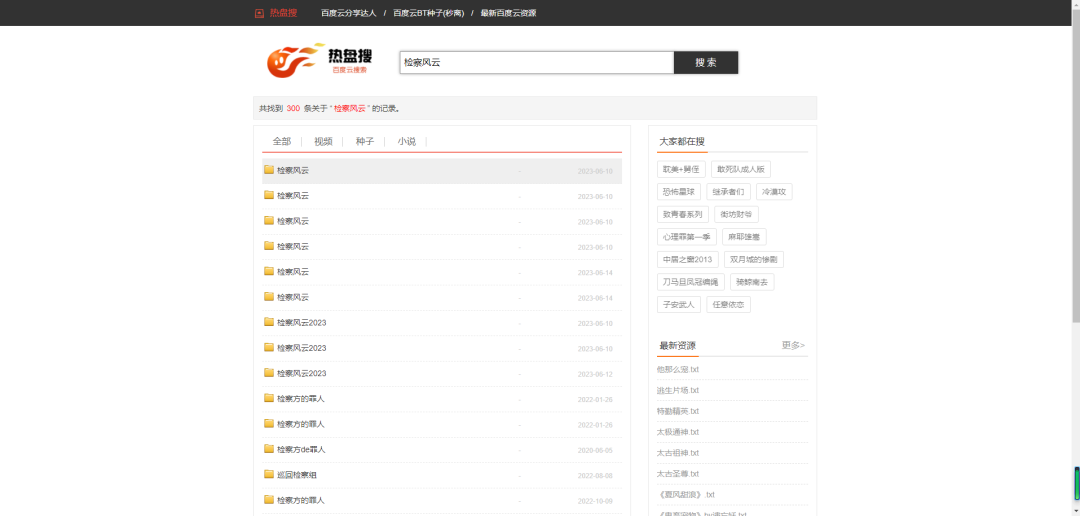Open 太极通神.txt in latest resources
1080x516 pixels.
[x=678, y=432]
